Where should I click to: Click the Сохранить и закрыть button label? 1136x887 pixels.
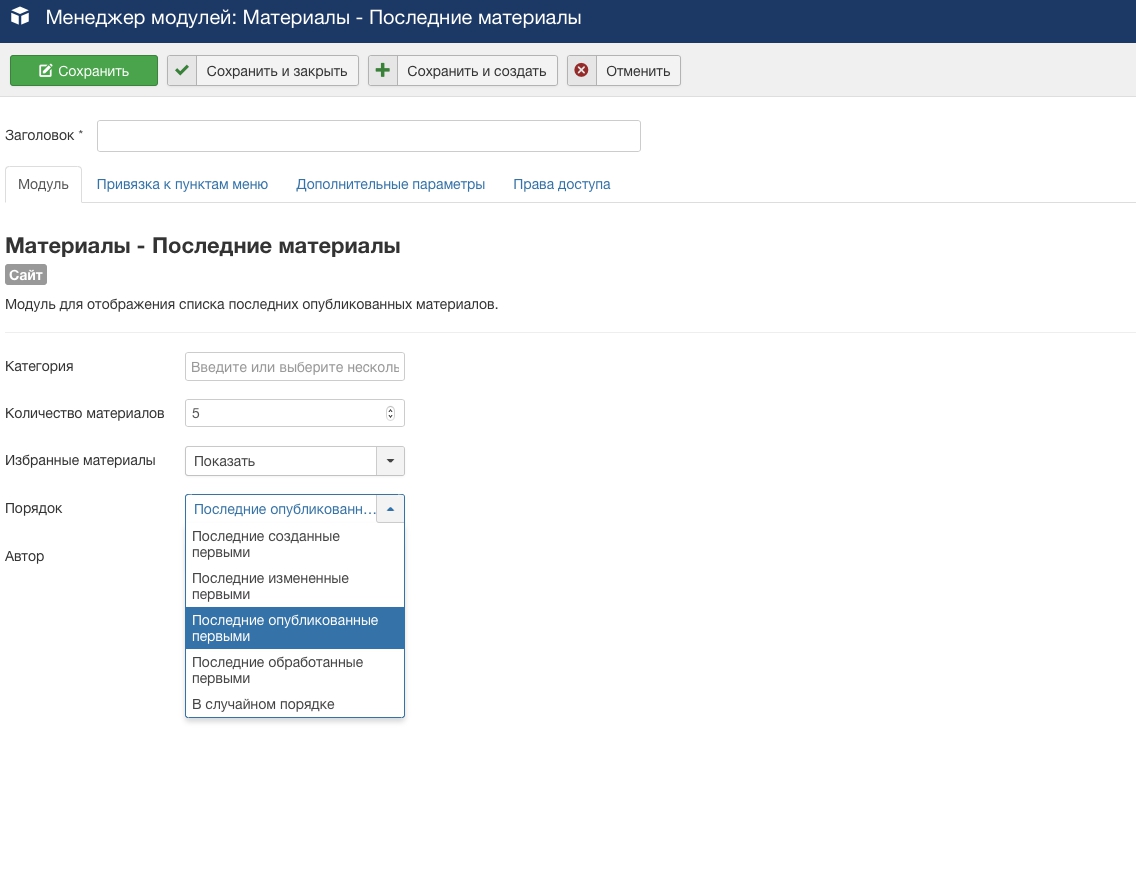(x=276, y=71)
